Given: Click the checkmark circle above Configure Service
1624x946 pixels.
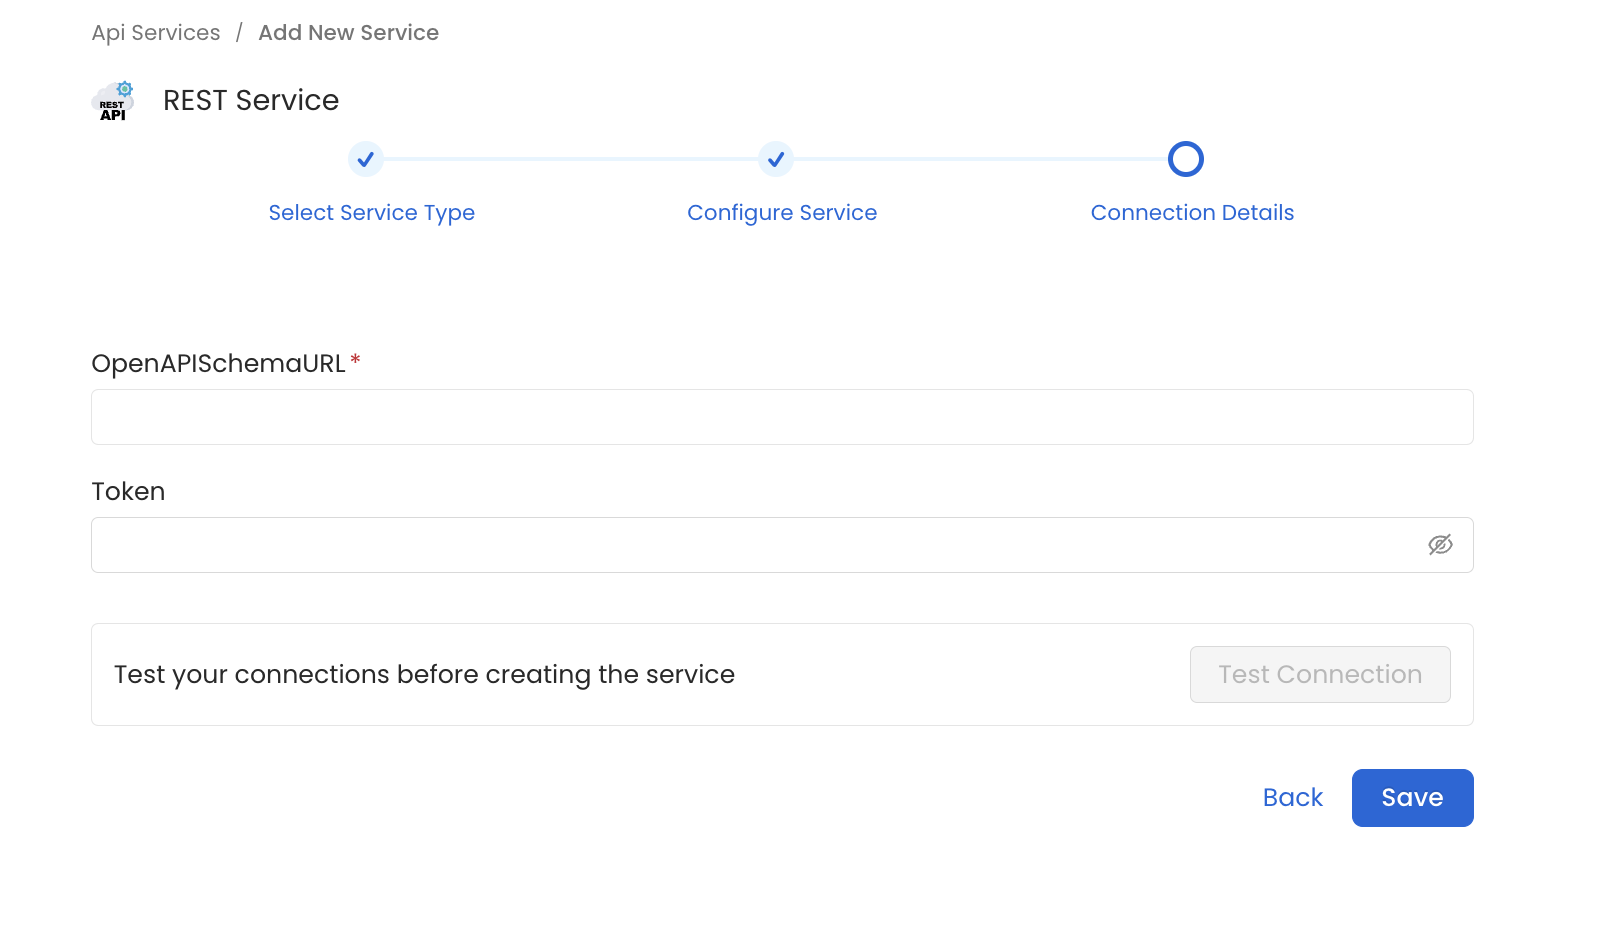Looking at the screenshot, I should (776, 159).
